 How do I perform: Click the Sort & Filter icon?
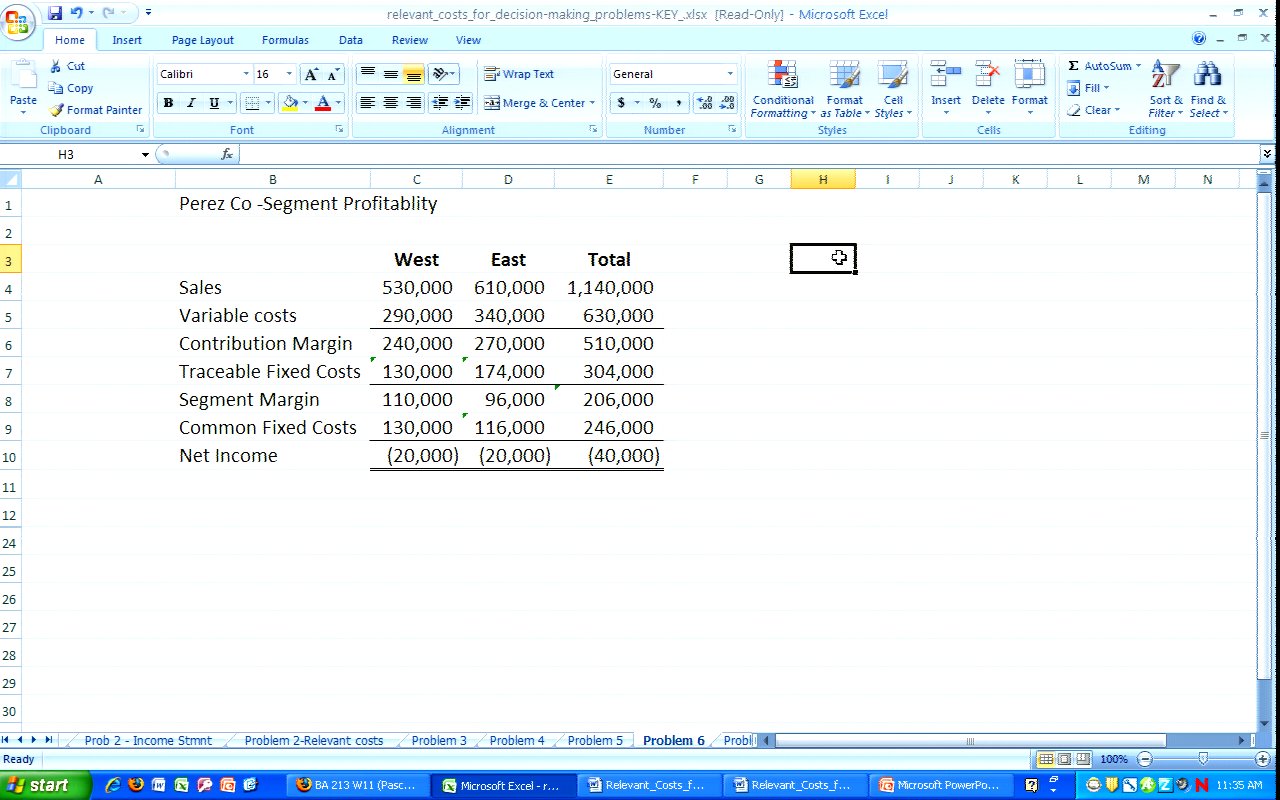coord(1165,76)
